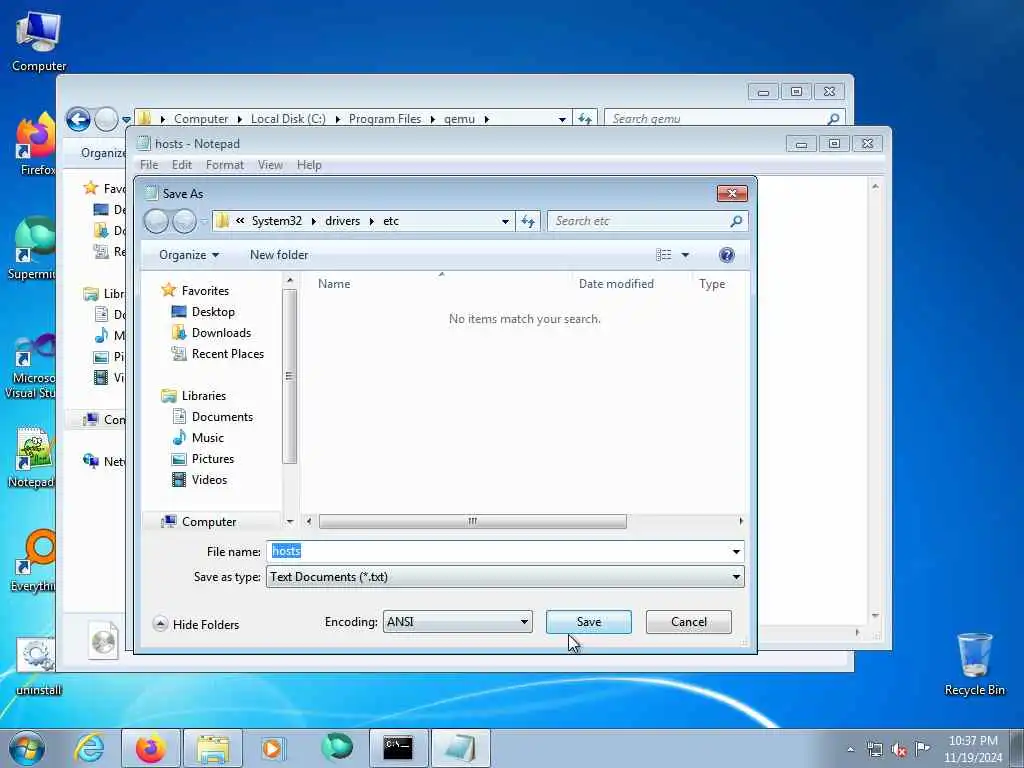Image resolution: width=1024 pixels, height=768 pixels.
Task: Open the Computer desktop icon
Action: (x=39, y=42)
